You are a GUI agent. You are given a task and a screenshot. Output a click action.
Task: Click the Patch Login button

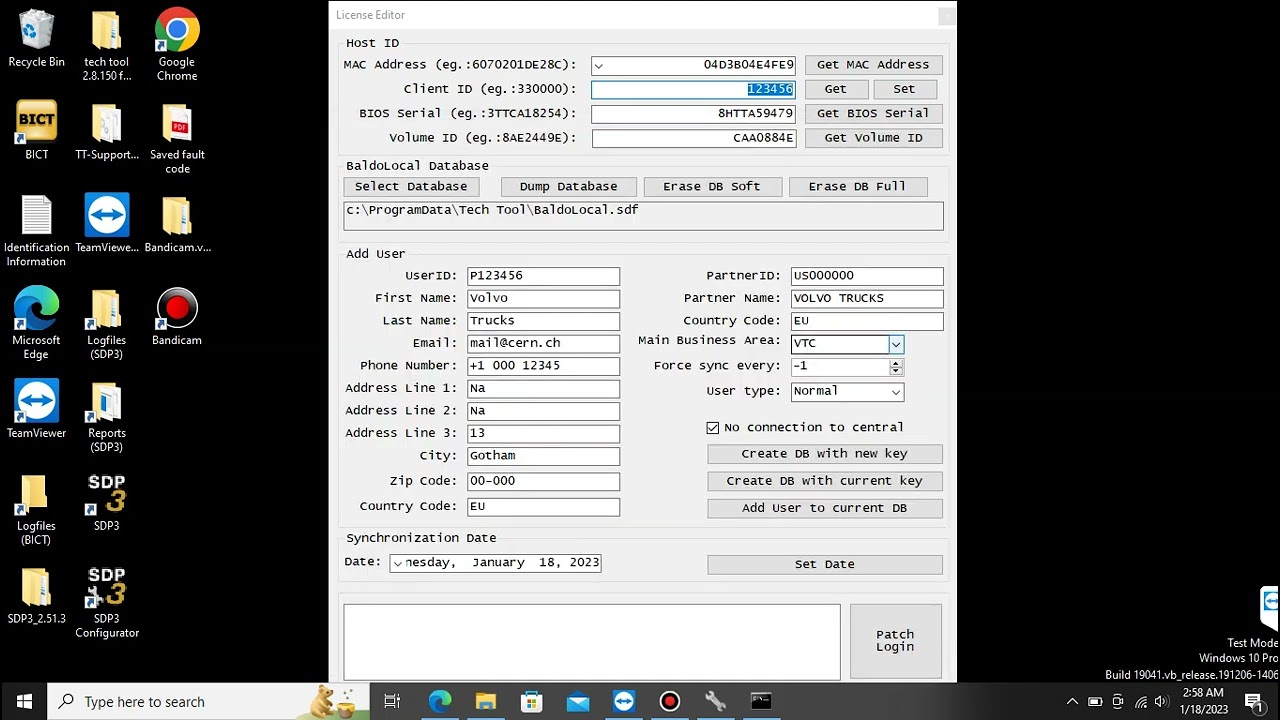tap(895, 641)
